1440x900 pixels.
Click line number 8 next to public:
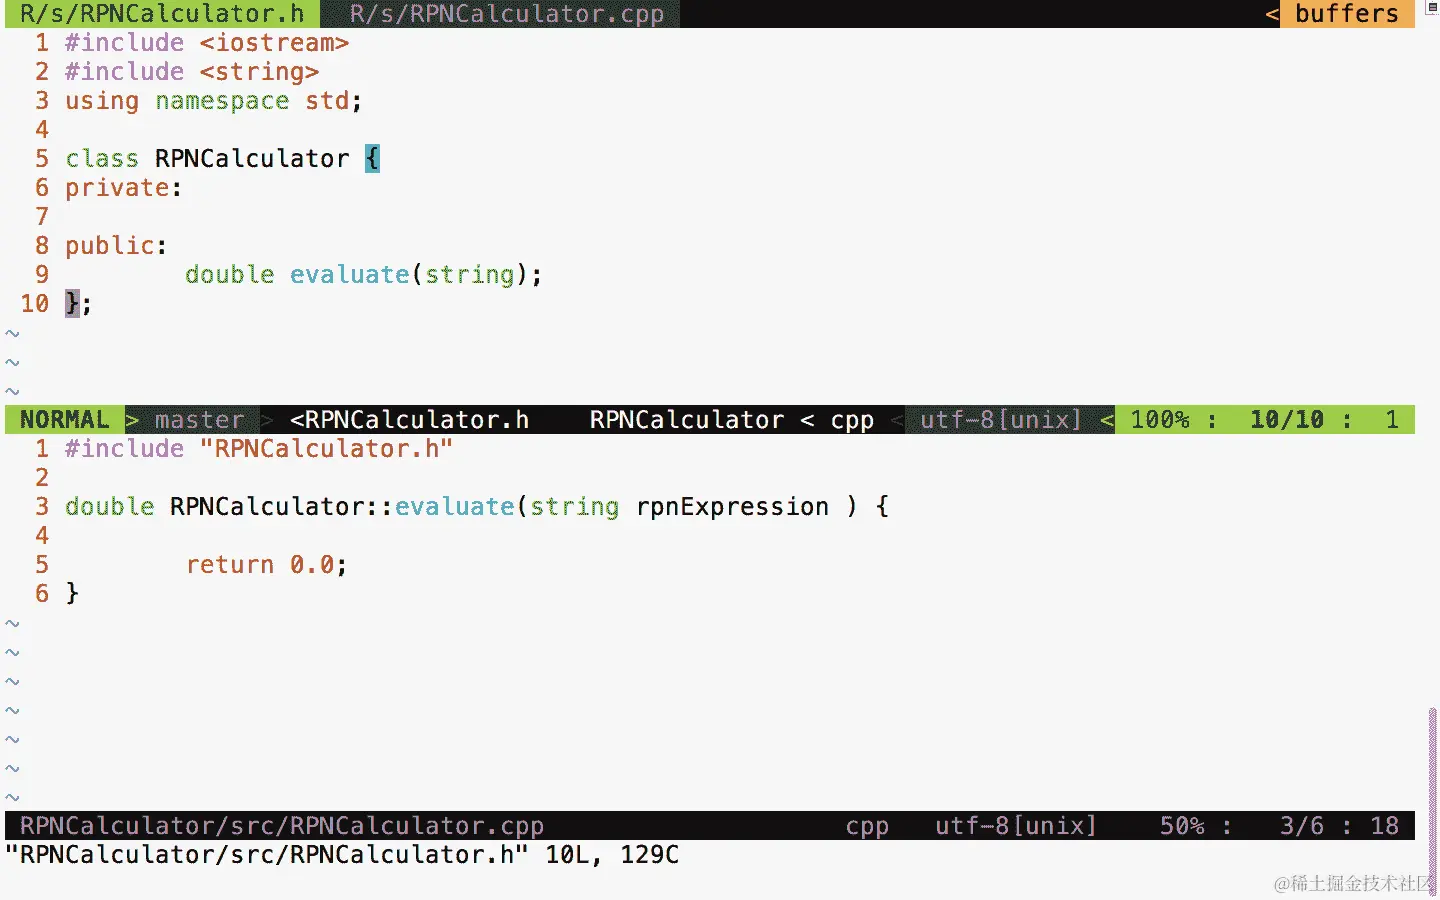42,246
